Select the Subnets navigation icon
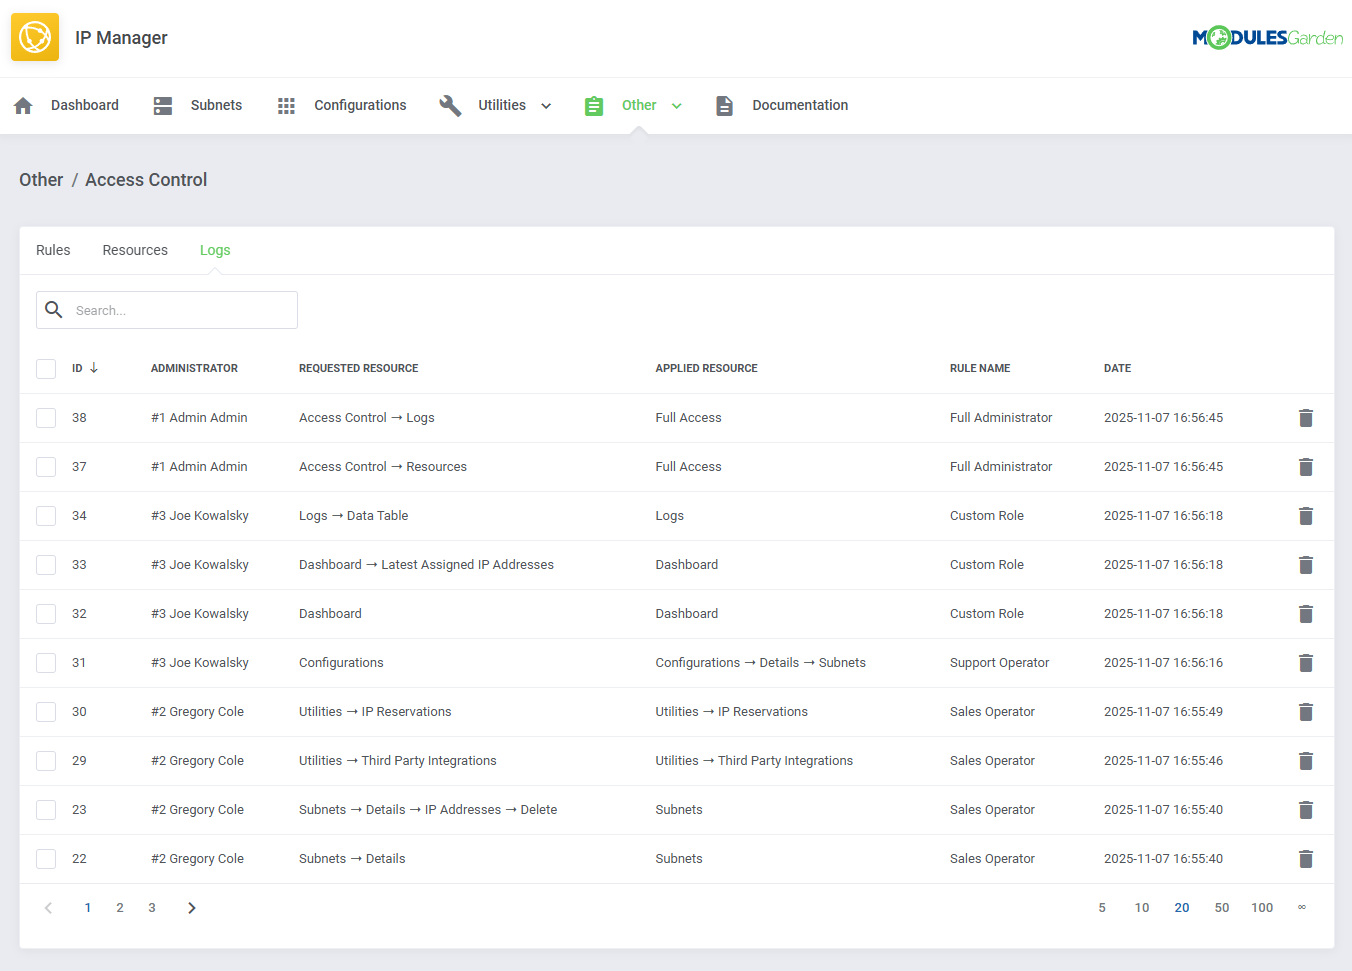The image size is (1352, 971). [x=162, y=104]
